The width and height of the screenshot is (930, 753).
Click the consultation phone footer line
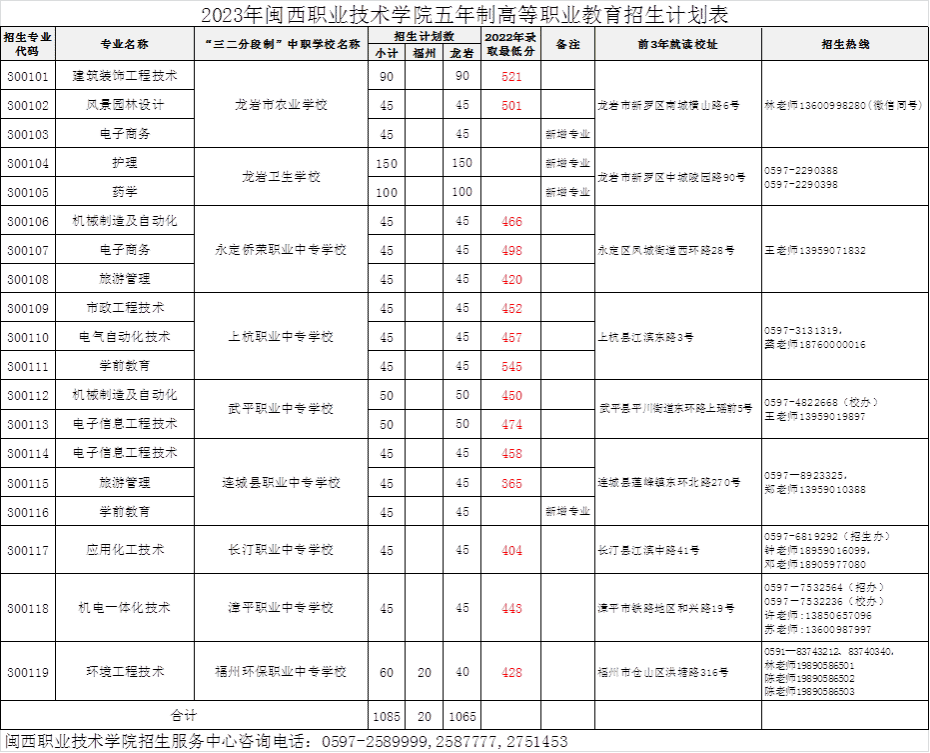(x=286, y=742)
